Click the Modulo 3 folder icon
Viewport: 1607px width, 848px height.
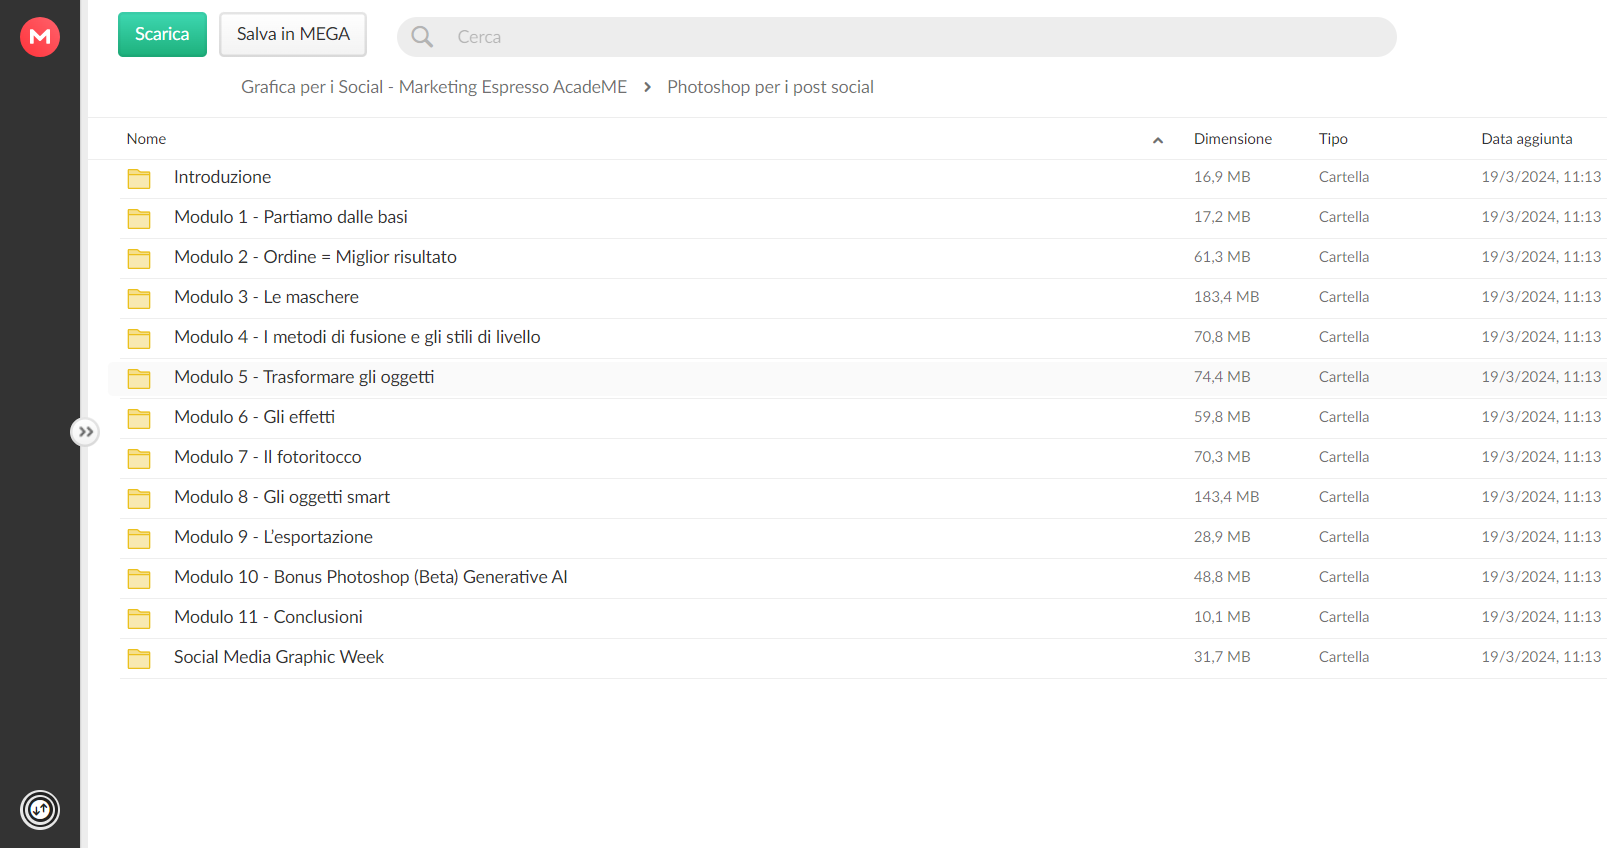(139, 299)
